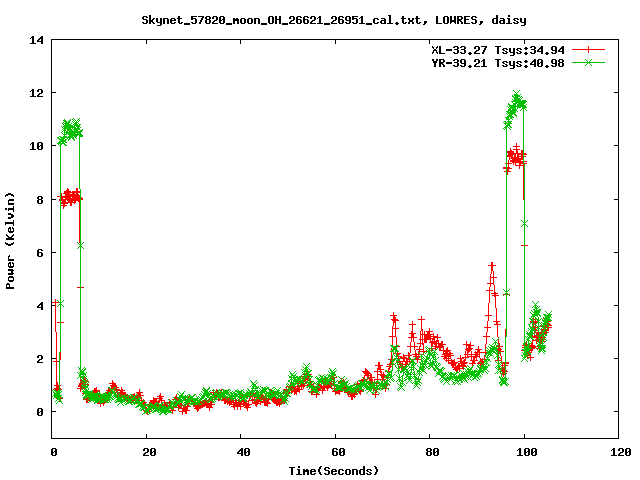Click the red XL plateau near 8 Kelvin
This screenshot has height=480, width=640.
[x=70, y=198]
